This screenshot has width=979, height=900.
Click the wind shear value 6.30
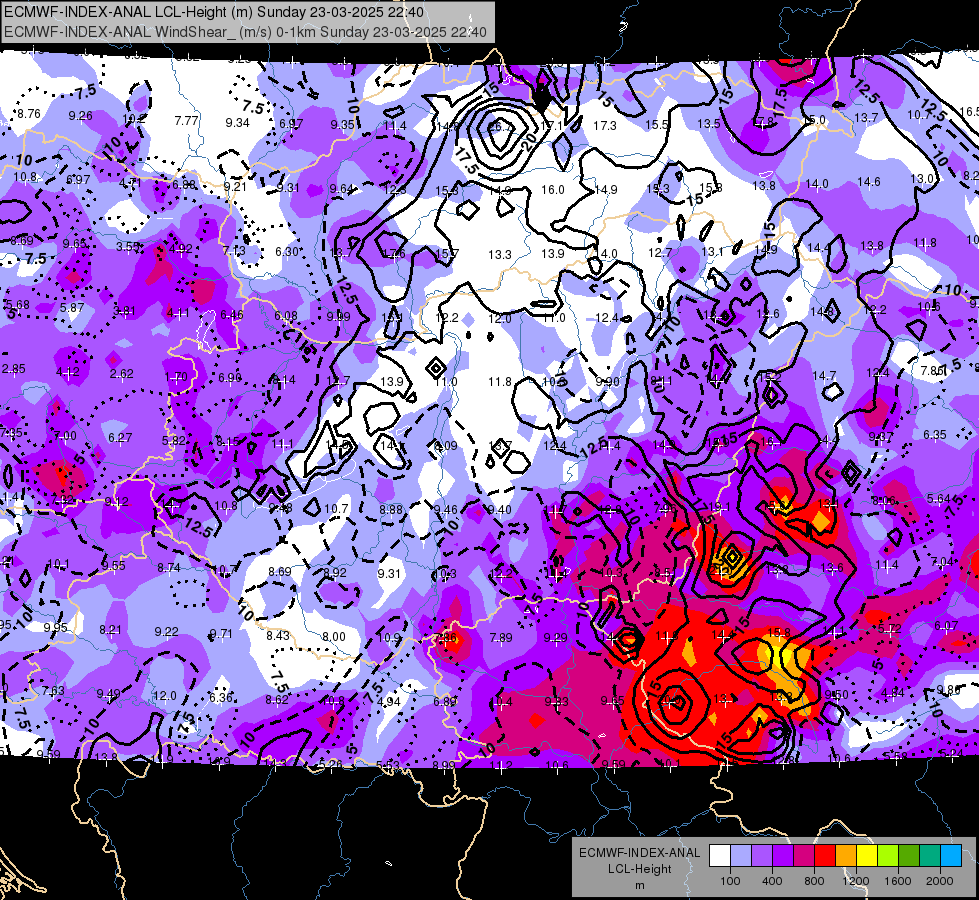click(287, 251)
